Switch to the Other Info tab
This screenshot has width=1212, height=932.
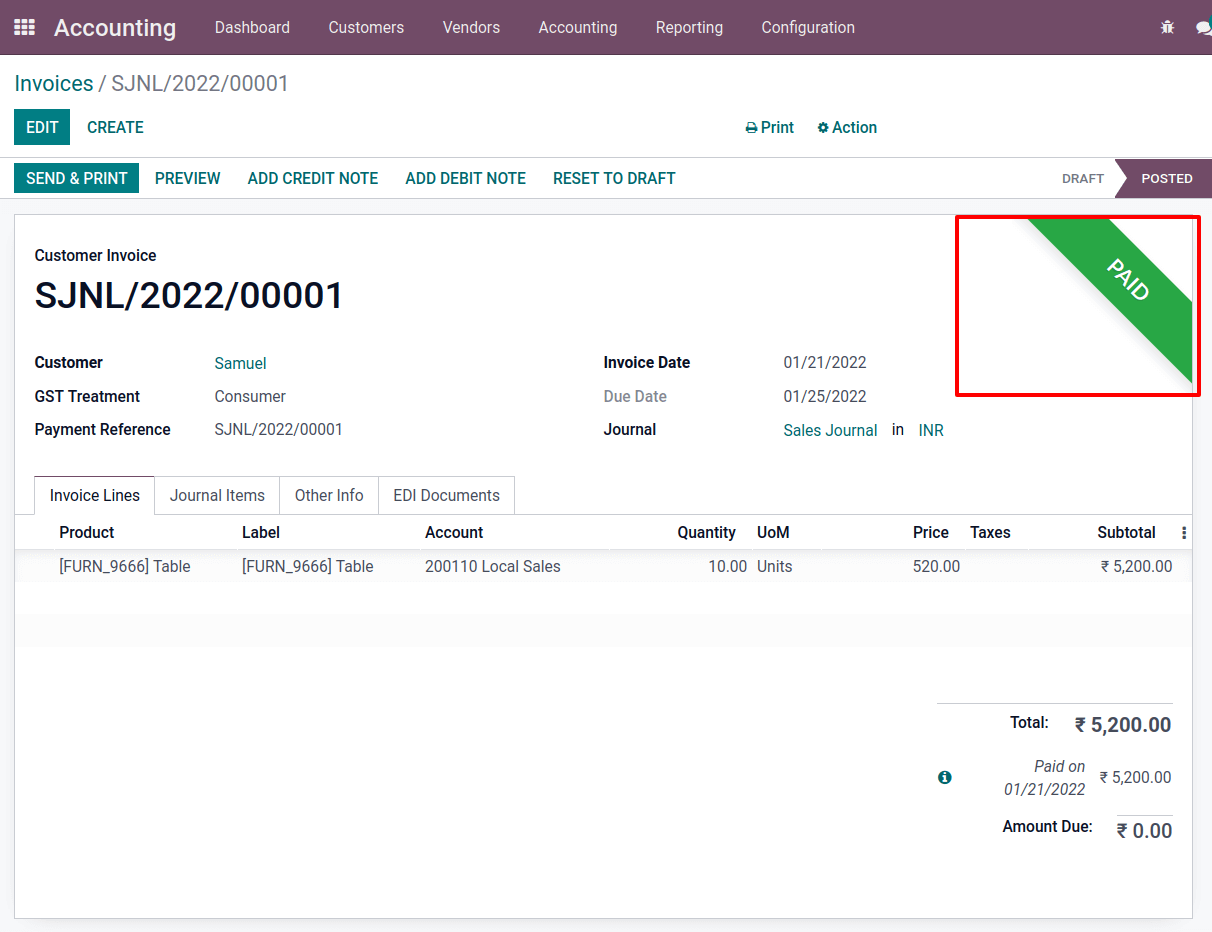click(329, 495)
